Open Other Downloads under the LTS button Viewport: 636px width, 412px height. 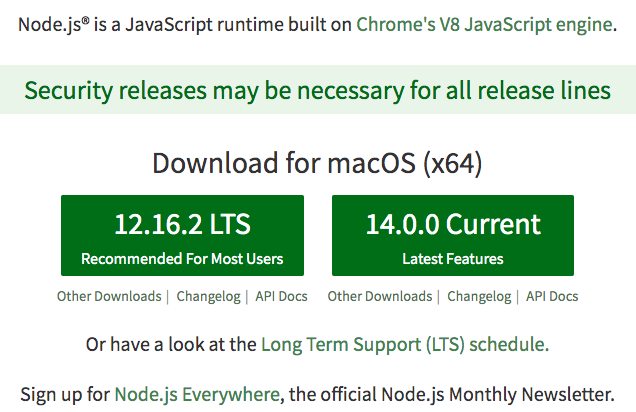[109, 296]
